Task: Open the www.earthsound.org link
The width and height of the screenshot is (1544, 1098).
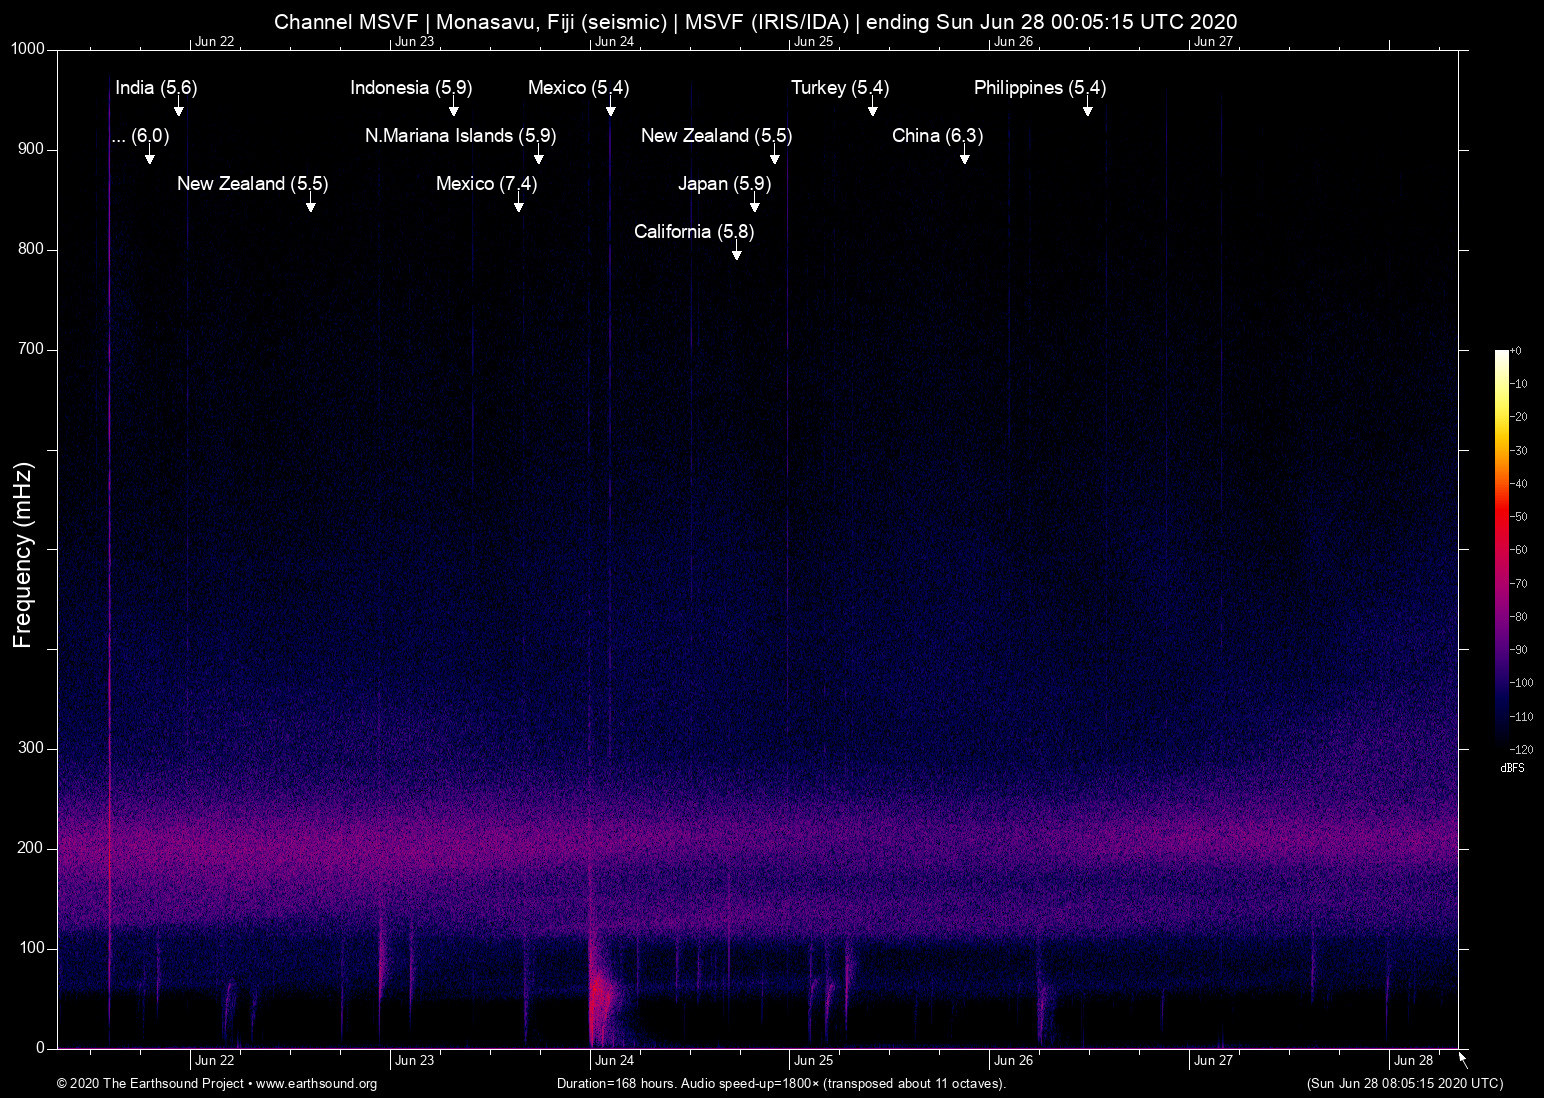Action: pos(316,1084)
